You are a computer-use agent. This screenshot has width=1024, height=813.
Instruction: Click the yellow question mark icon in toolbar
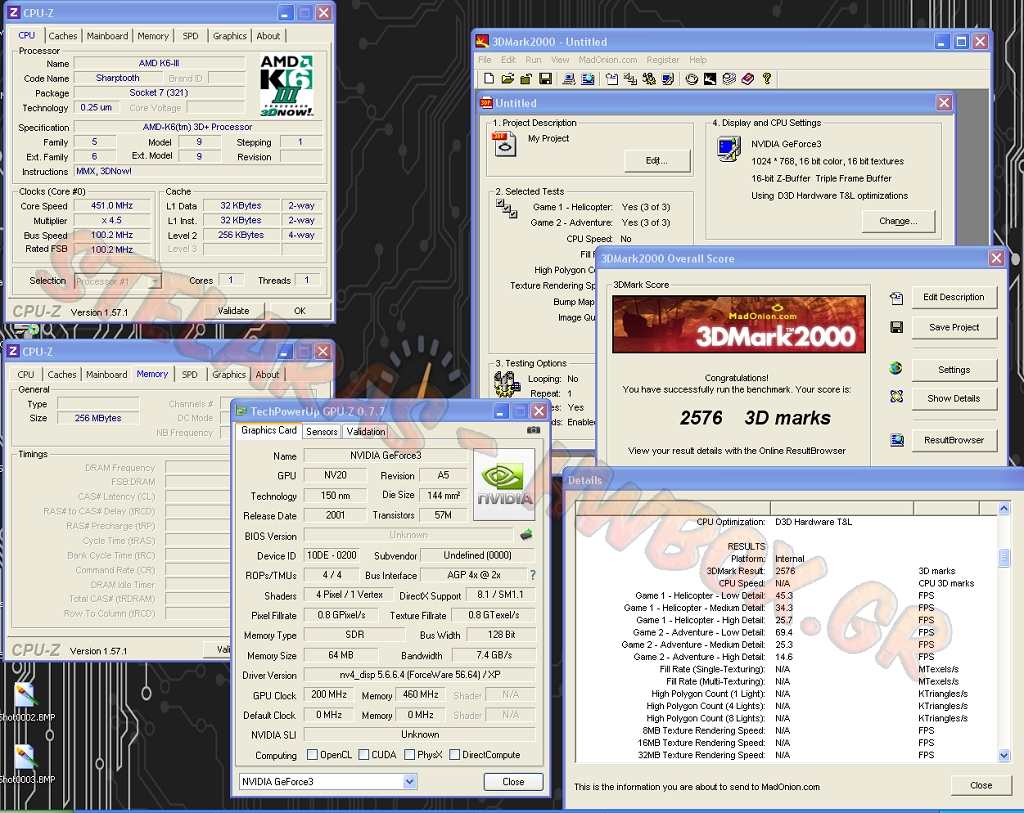[x=767, y=79]
